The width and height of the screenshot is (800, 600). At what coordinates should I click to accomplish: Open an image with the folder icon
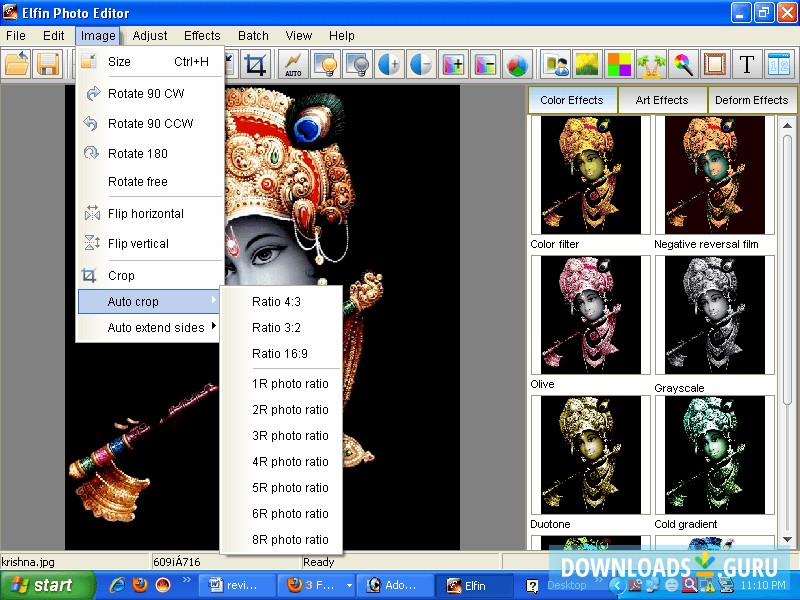click(x=17, y=64)
